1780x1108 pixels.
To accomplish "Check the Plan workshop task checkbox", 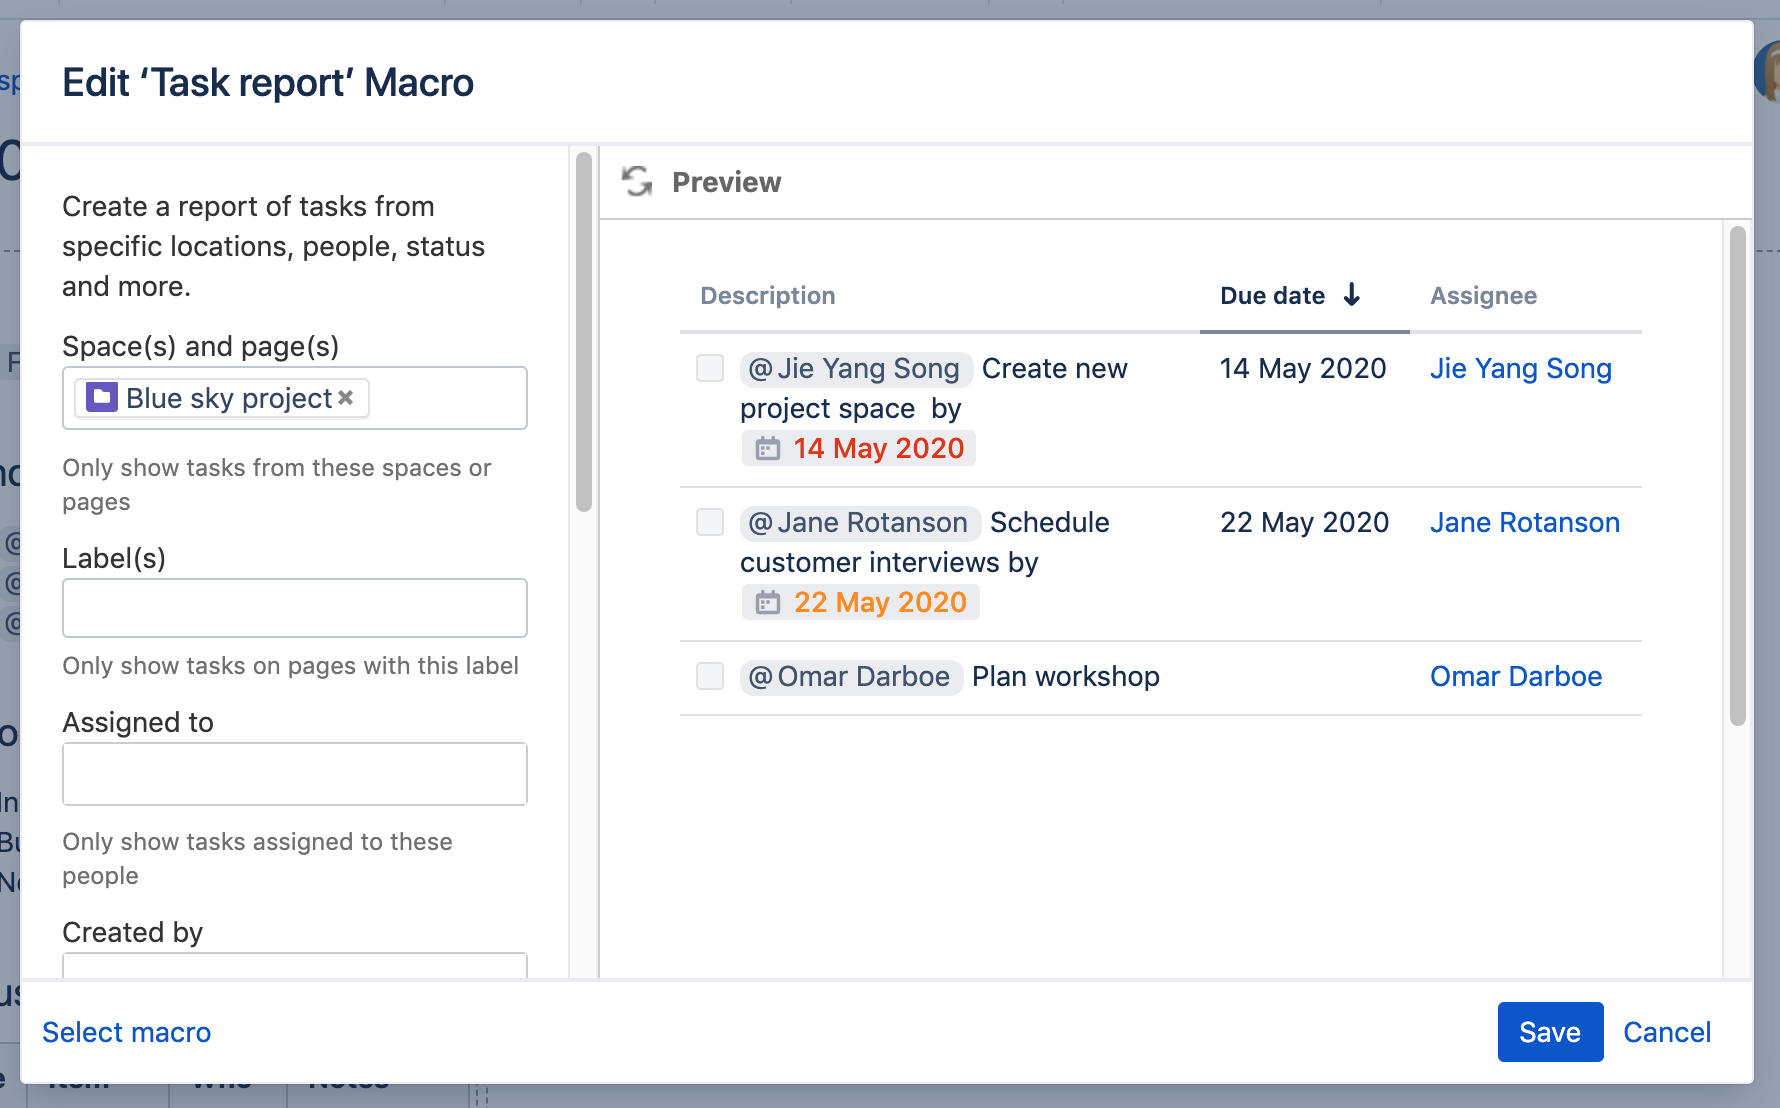I will tap(710, 676).
